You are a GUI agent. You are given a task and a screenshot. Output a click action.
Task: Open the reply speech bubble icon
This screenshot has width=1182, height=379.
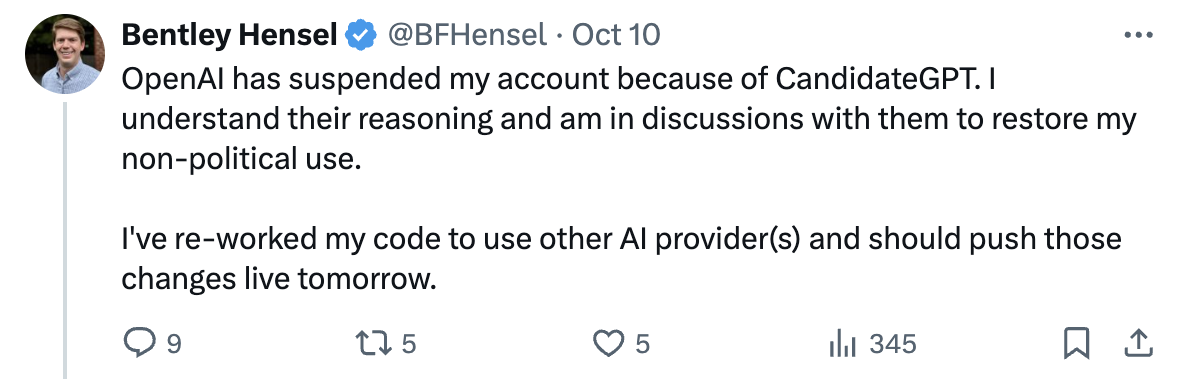(x=139, y=344)
